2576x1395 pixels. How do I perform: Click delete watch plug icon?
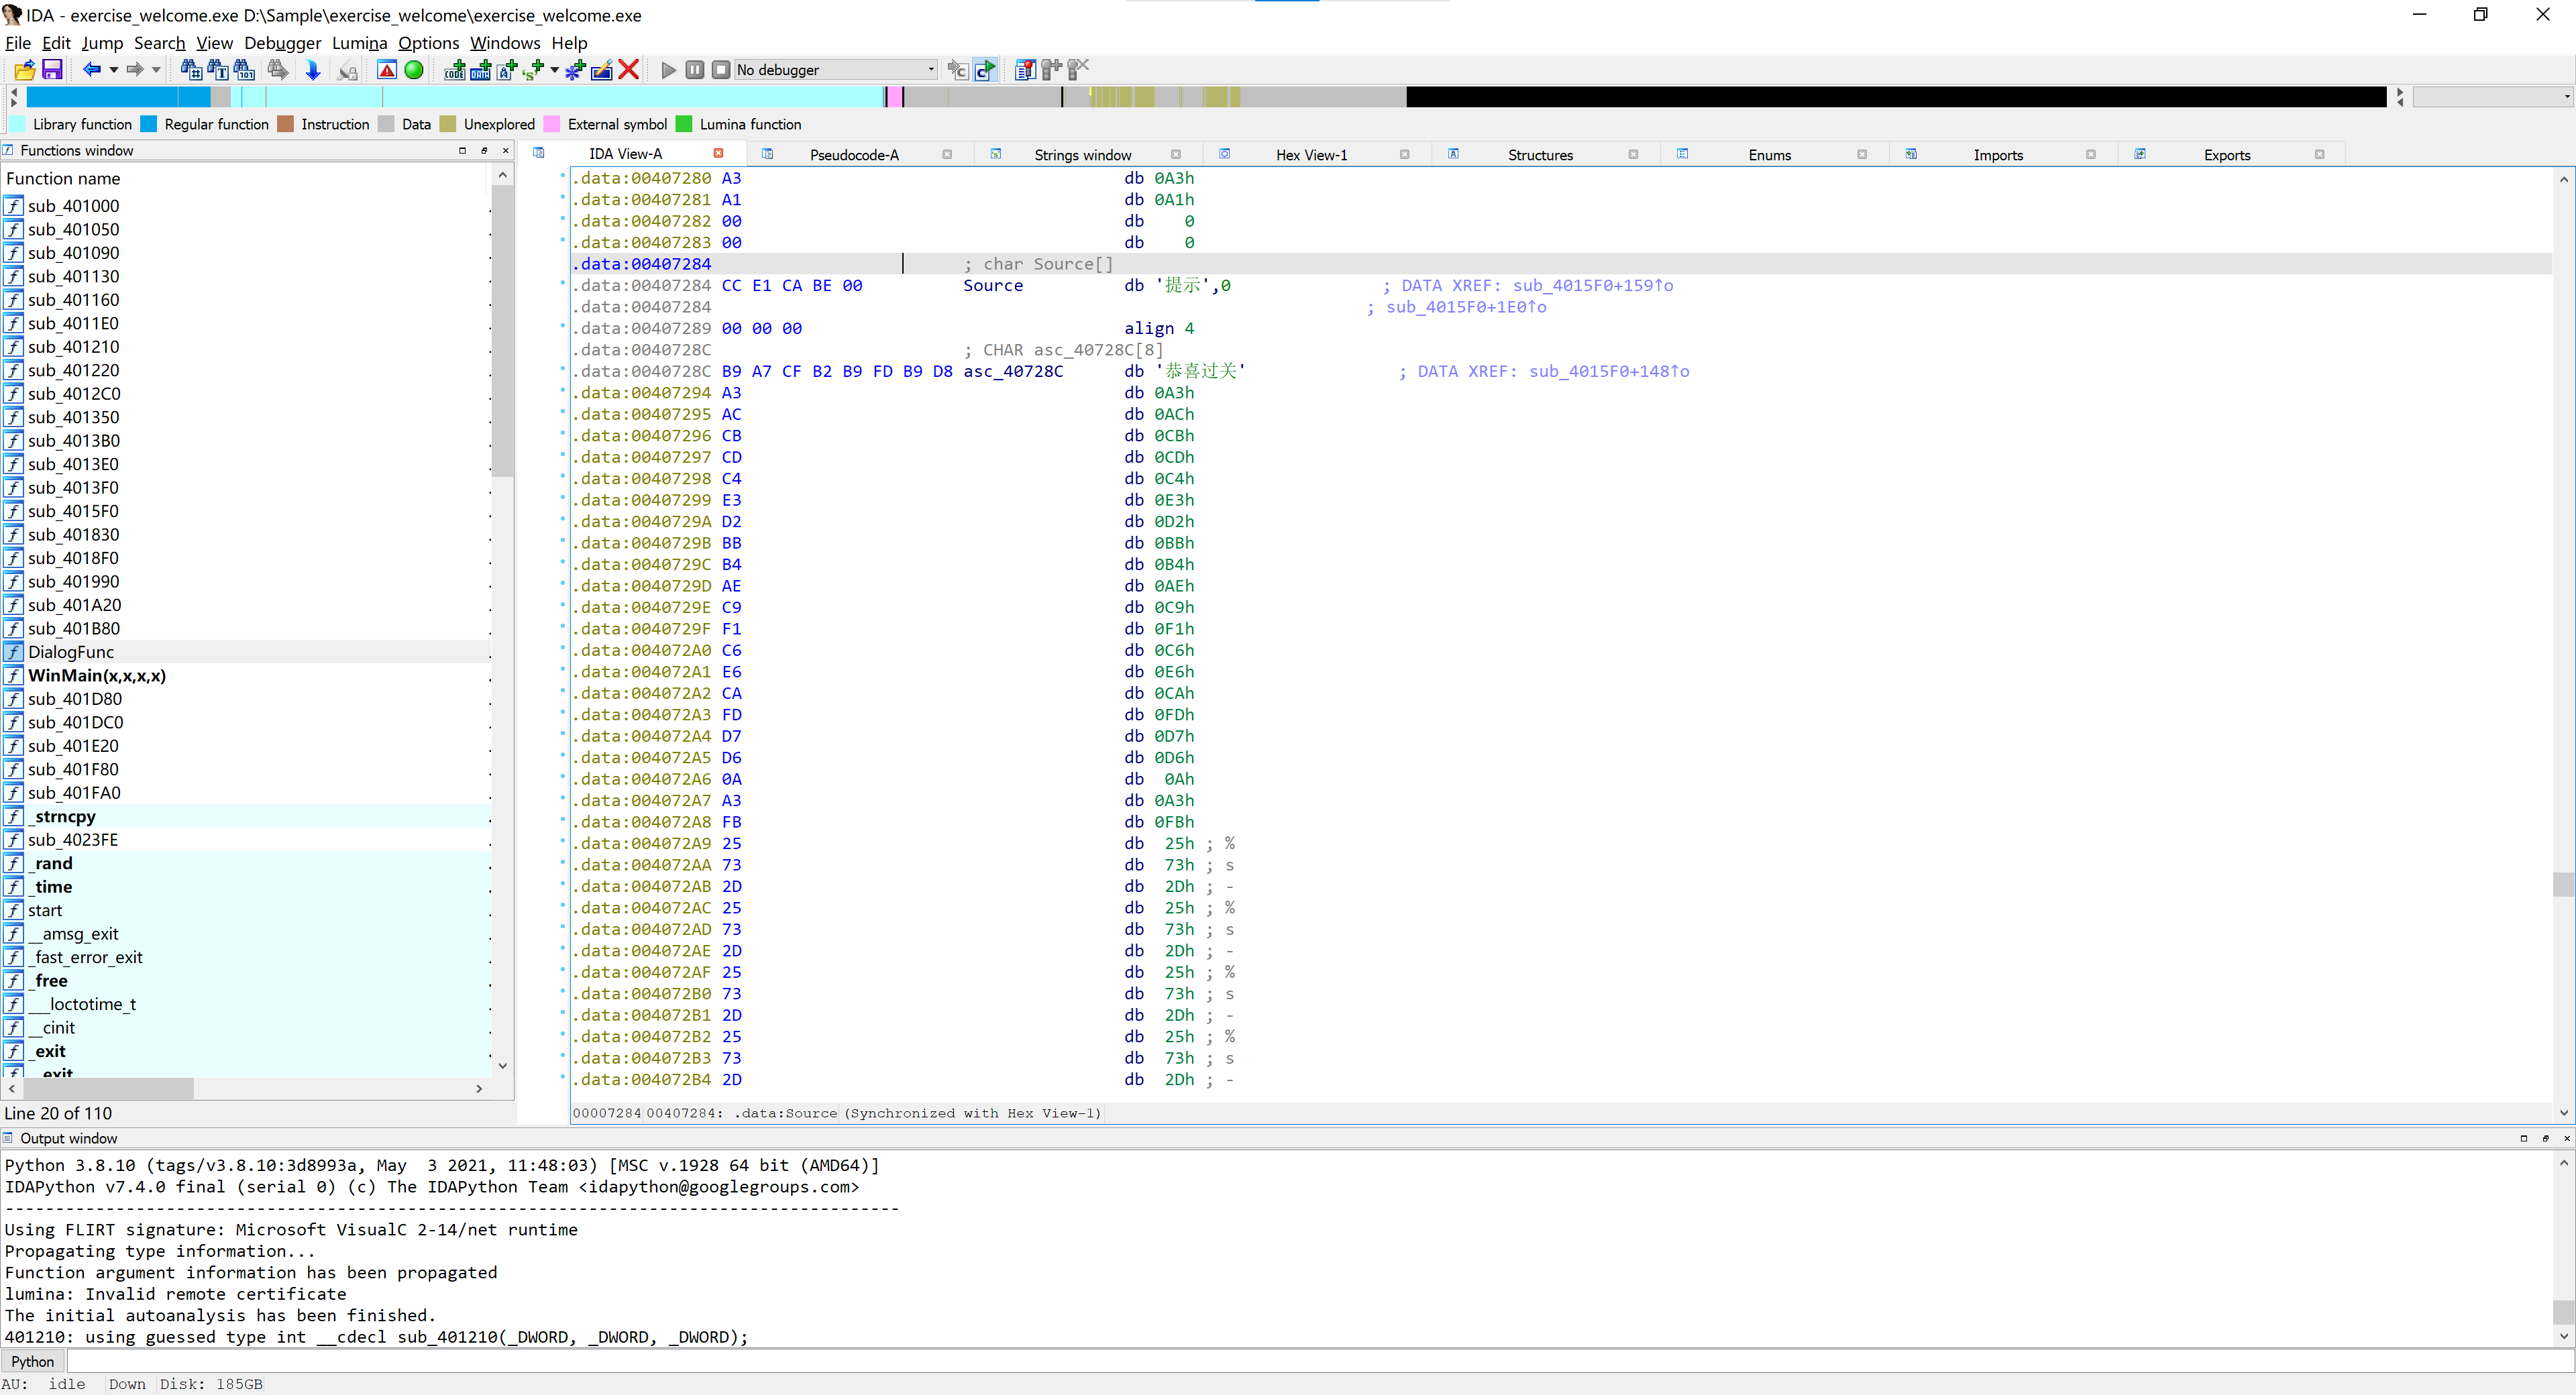point(1078,70)
